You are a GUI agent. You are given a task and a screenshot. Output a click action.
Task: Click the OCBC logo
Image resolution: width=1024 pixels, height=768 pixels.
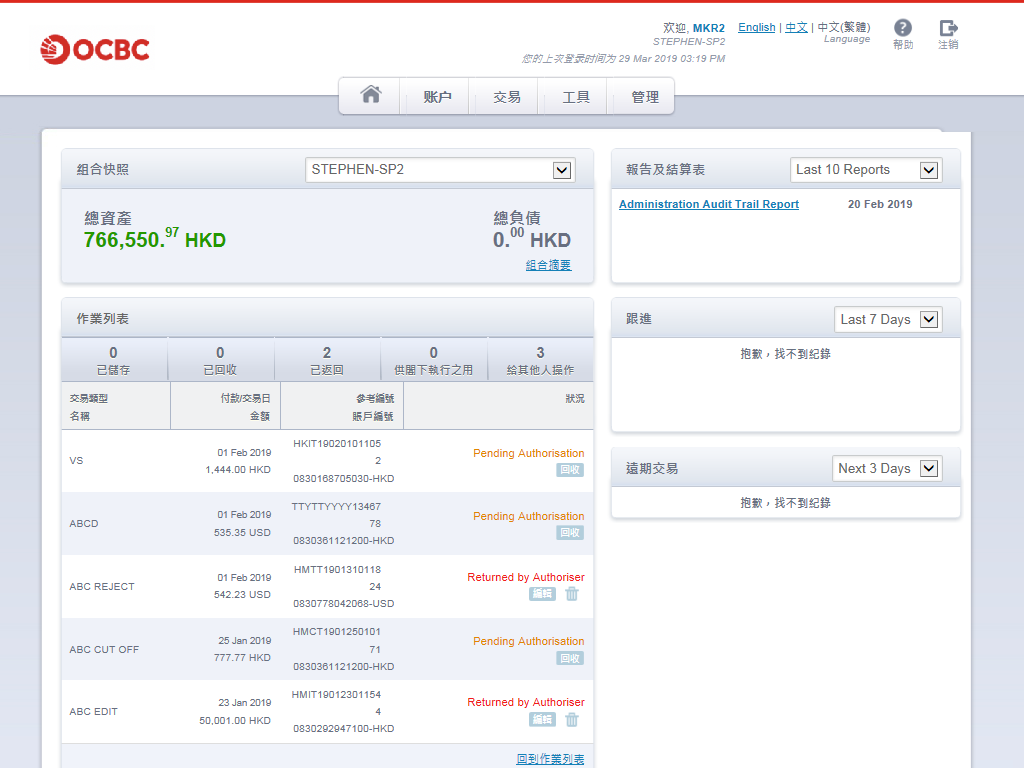[x=95, y=48]
